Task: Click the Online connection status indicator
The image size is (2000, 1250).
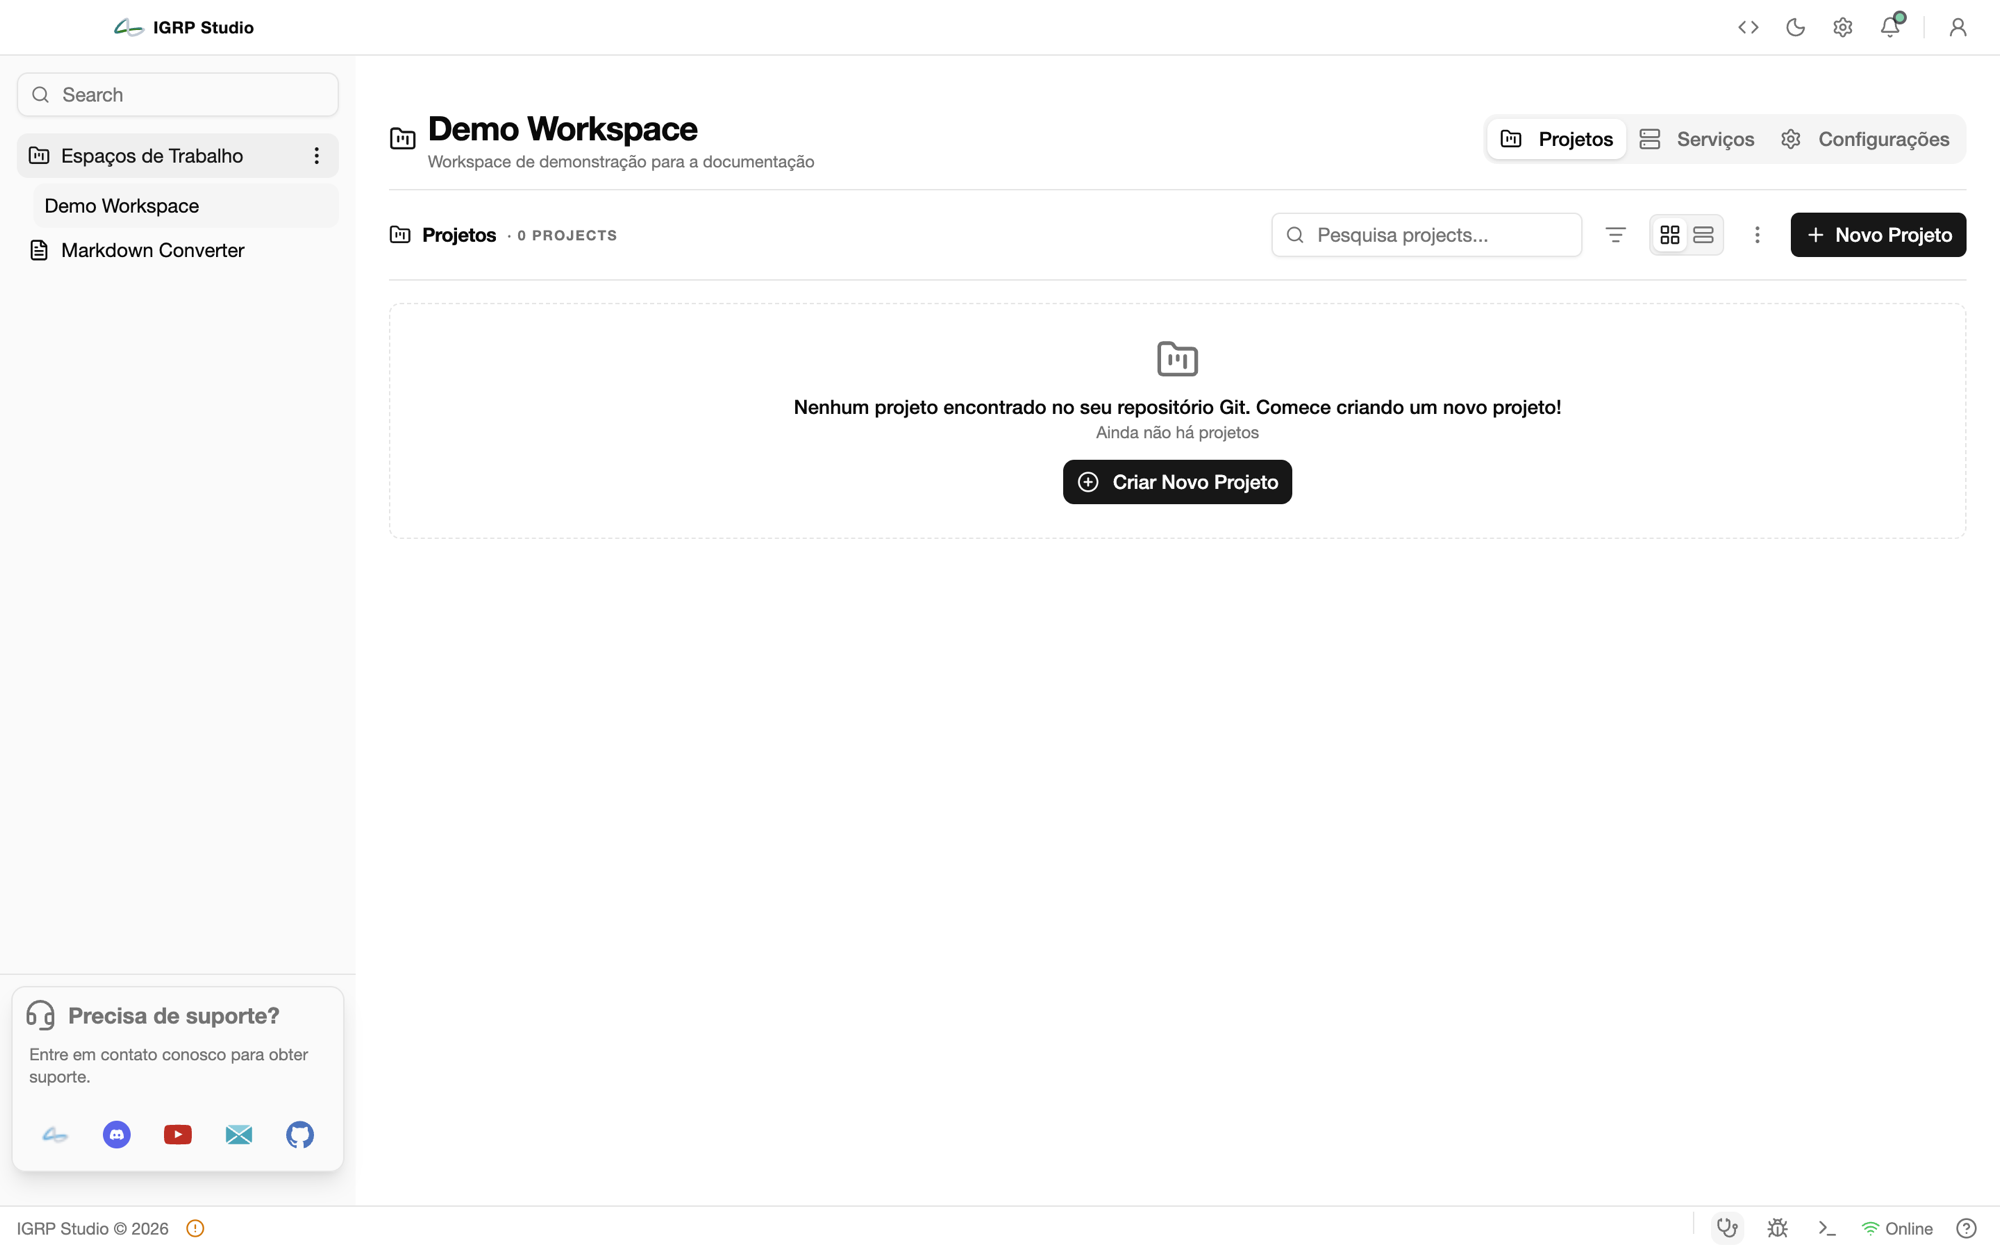Action: click(x=1897, y=1229)
